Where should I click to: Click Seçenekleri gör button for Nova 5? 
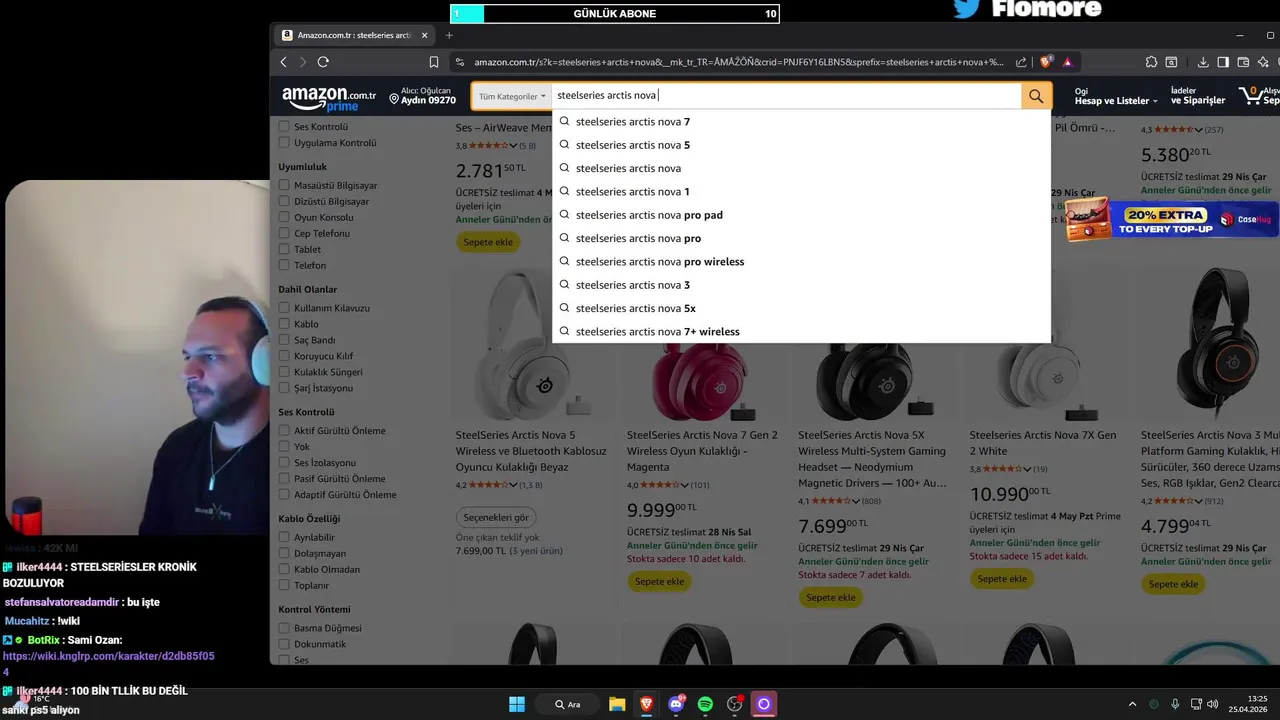tap(496, 517)
